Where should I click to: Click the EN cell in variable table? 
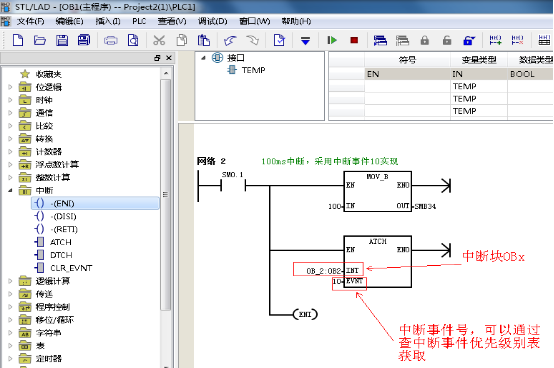tap(407, 74)
